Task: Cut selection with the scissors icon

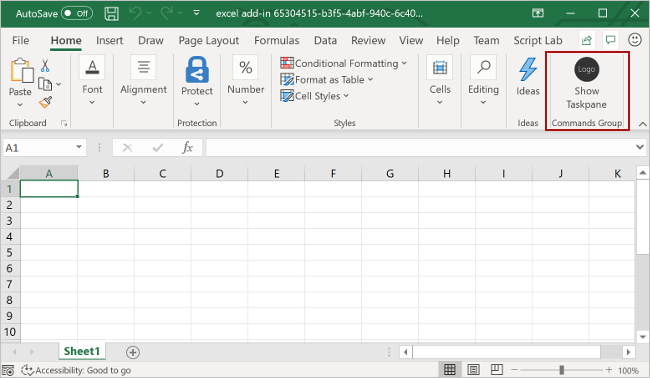Action: click(45, 65)
